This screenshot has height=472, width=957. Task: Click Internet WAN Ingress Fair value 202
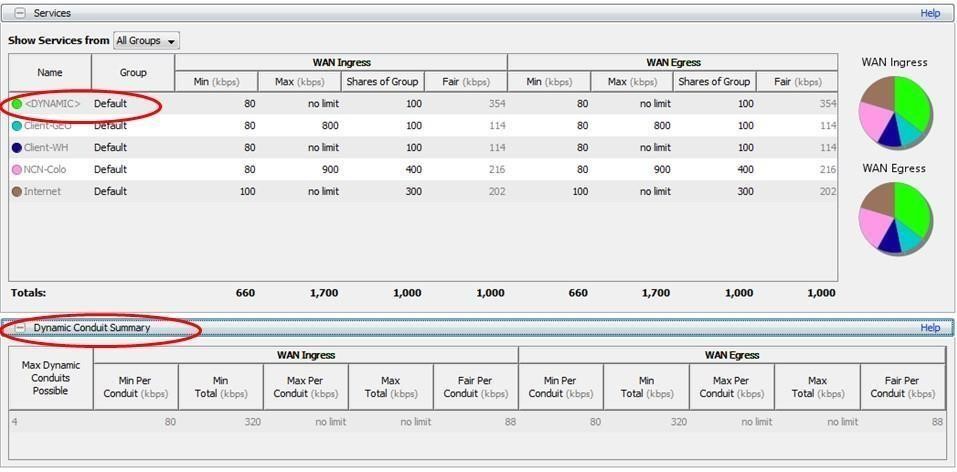click(496, 192)
